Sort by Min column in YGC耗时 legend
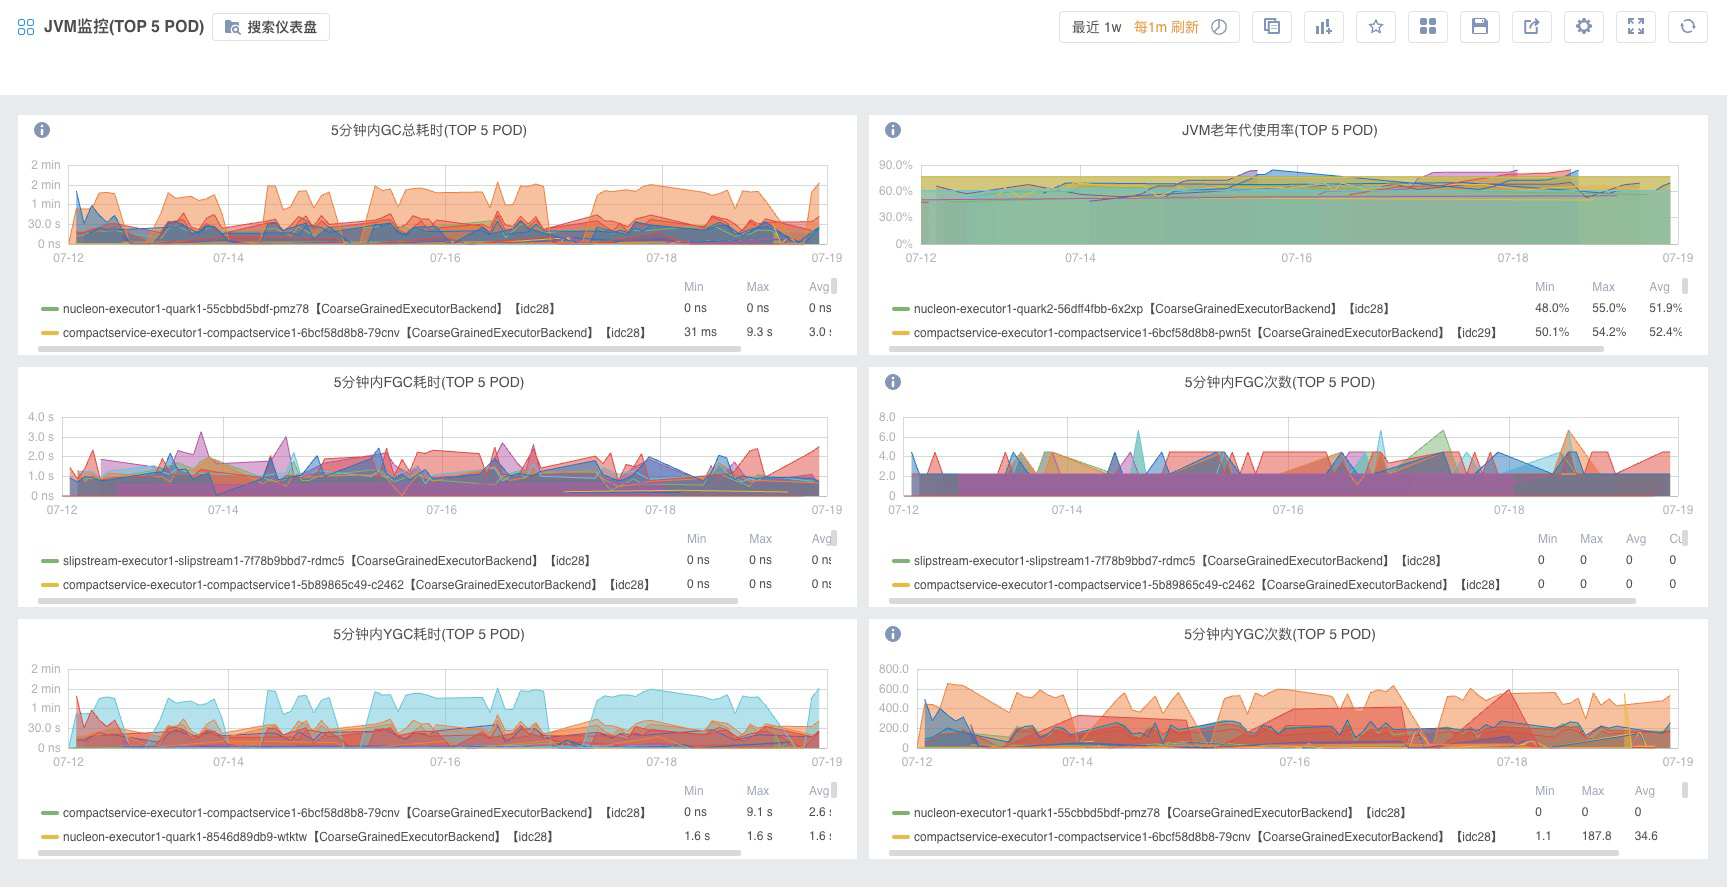Viewport: 1727px width, 887px height. pos(694,791)
